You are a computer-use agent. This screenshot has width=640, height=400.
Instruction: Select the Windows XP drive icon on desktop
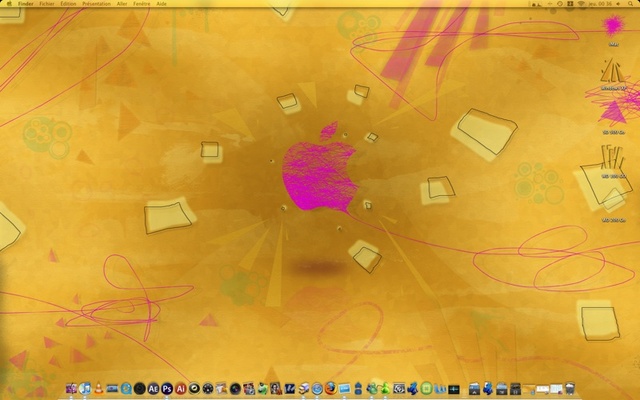(612, 70)
